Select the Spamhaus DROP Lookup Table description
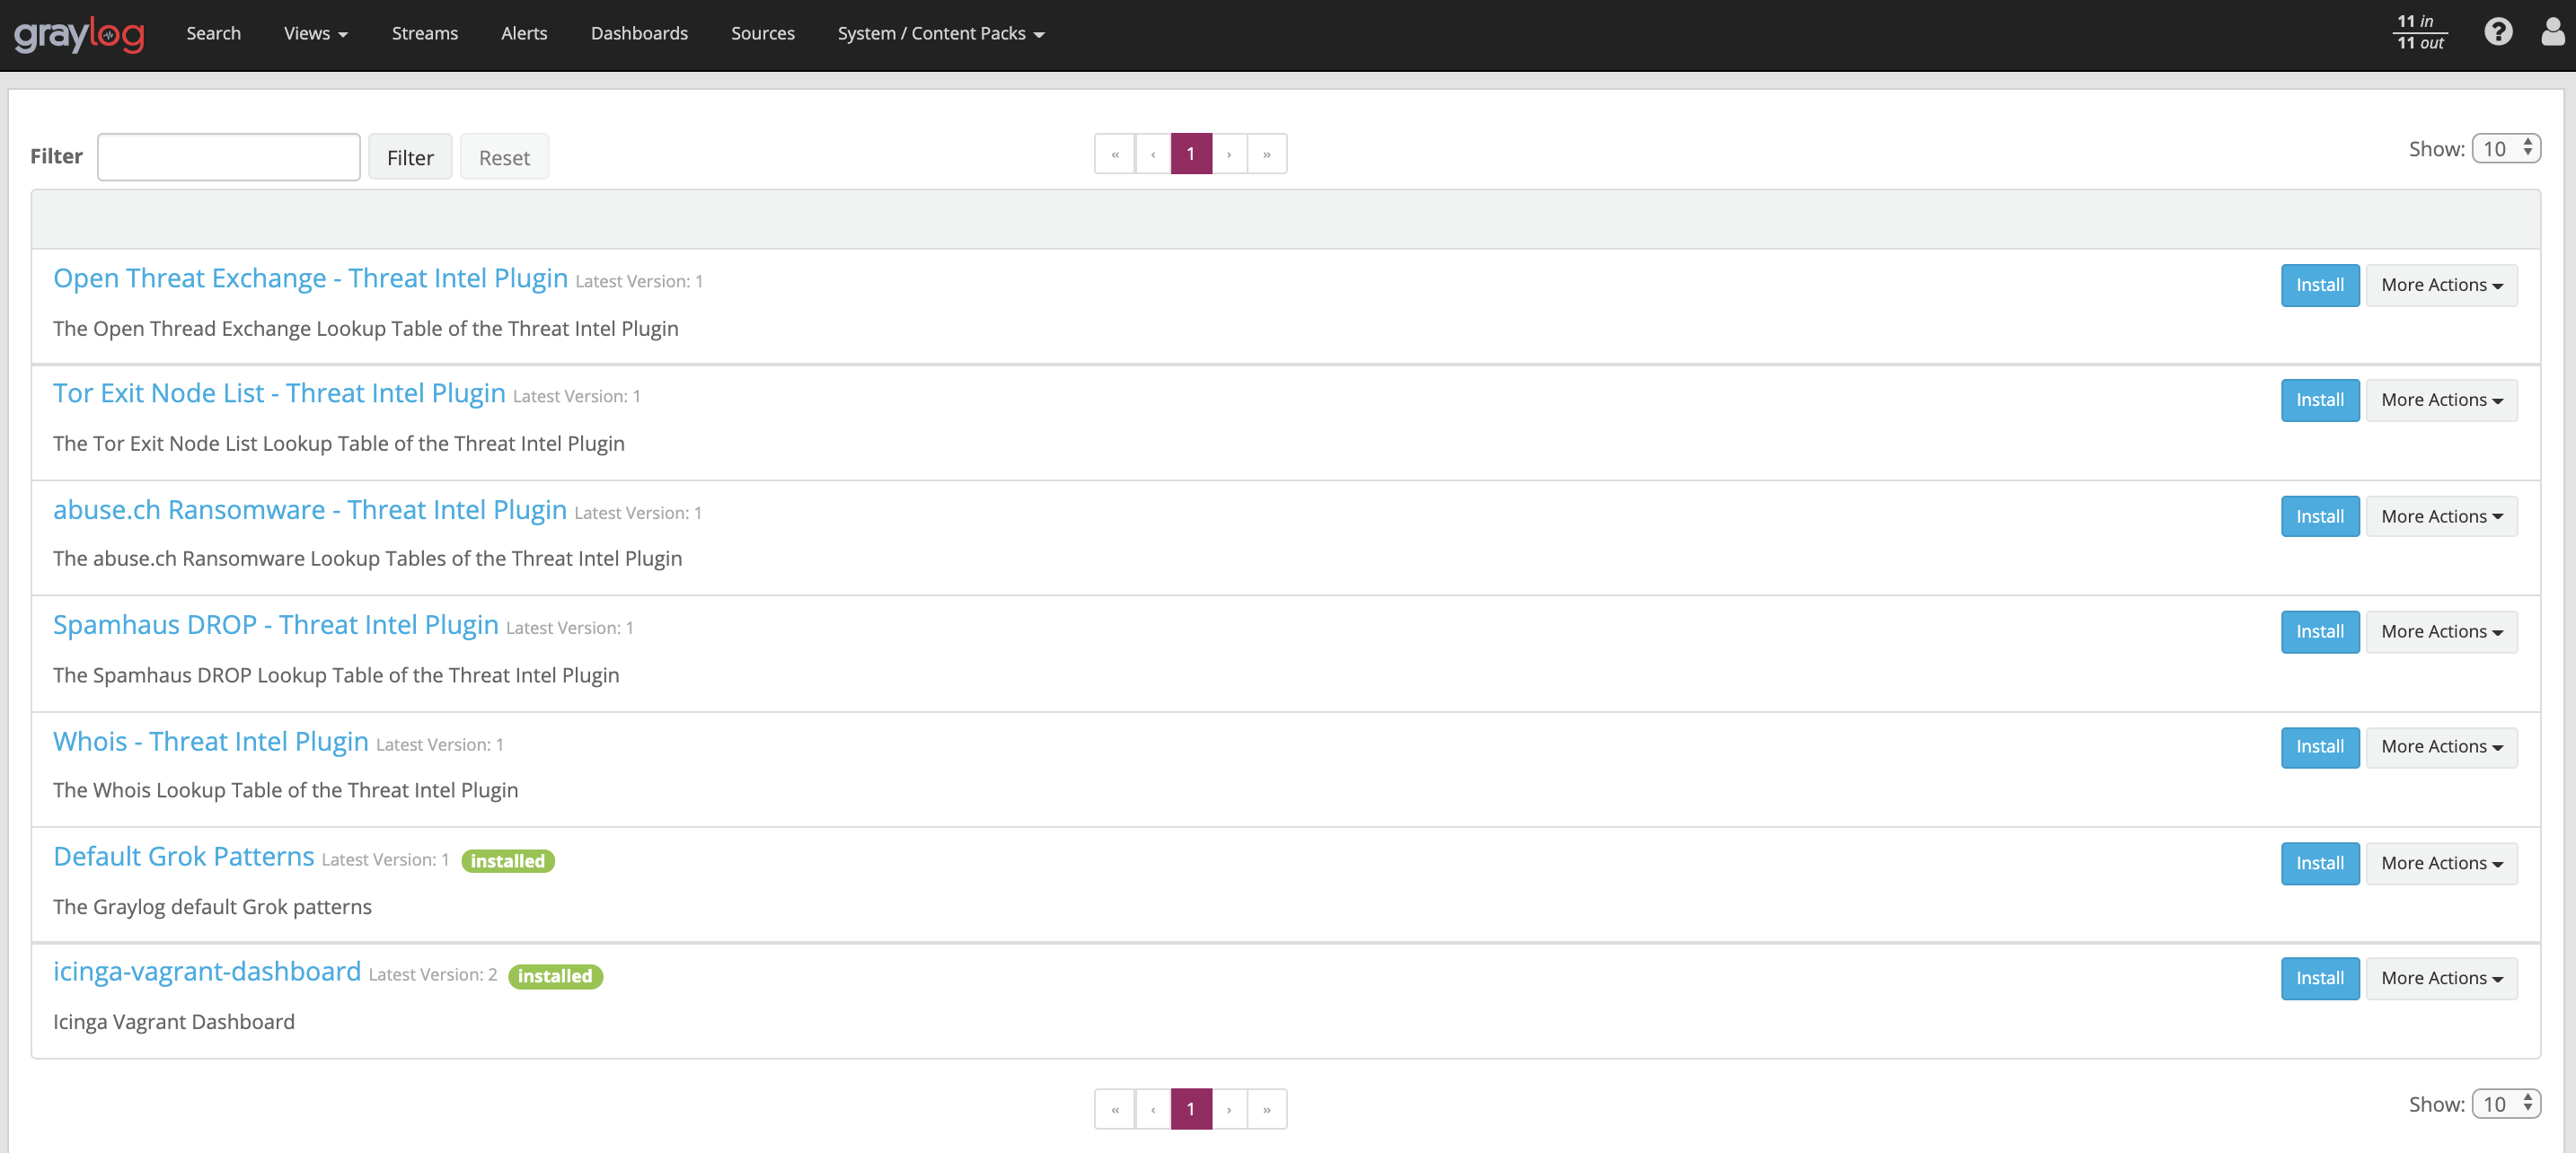Screen dimensions: 2576x1153 tap(336, 675)
